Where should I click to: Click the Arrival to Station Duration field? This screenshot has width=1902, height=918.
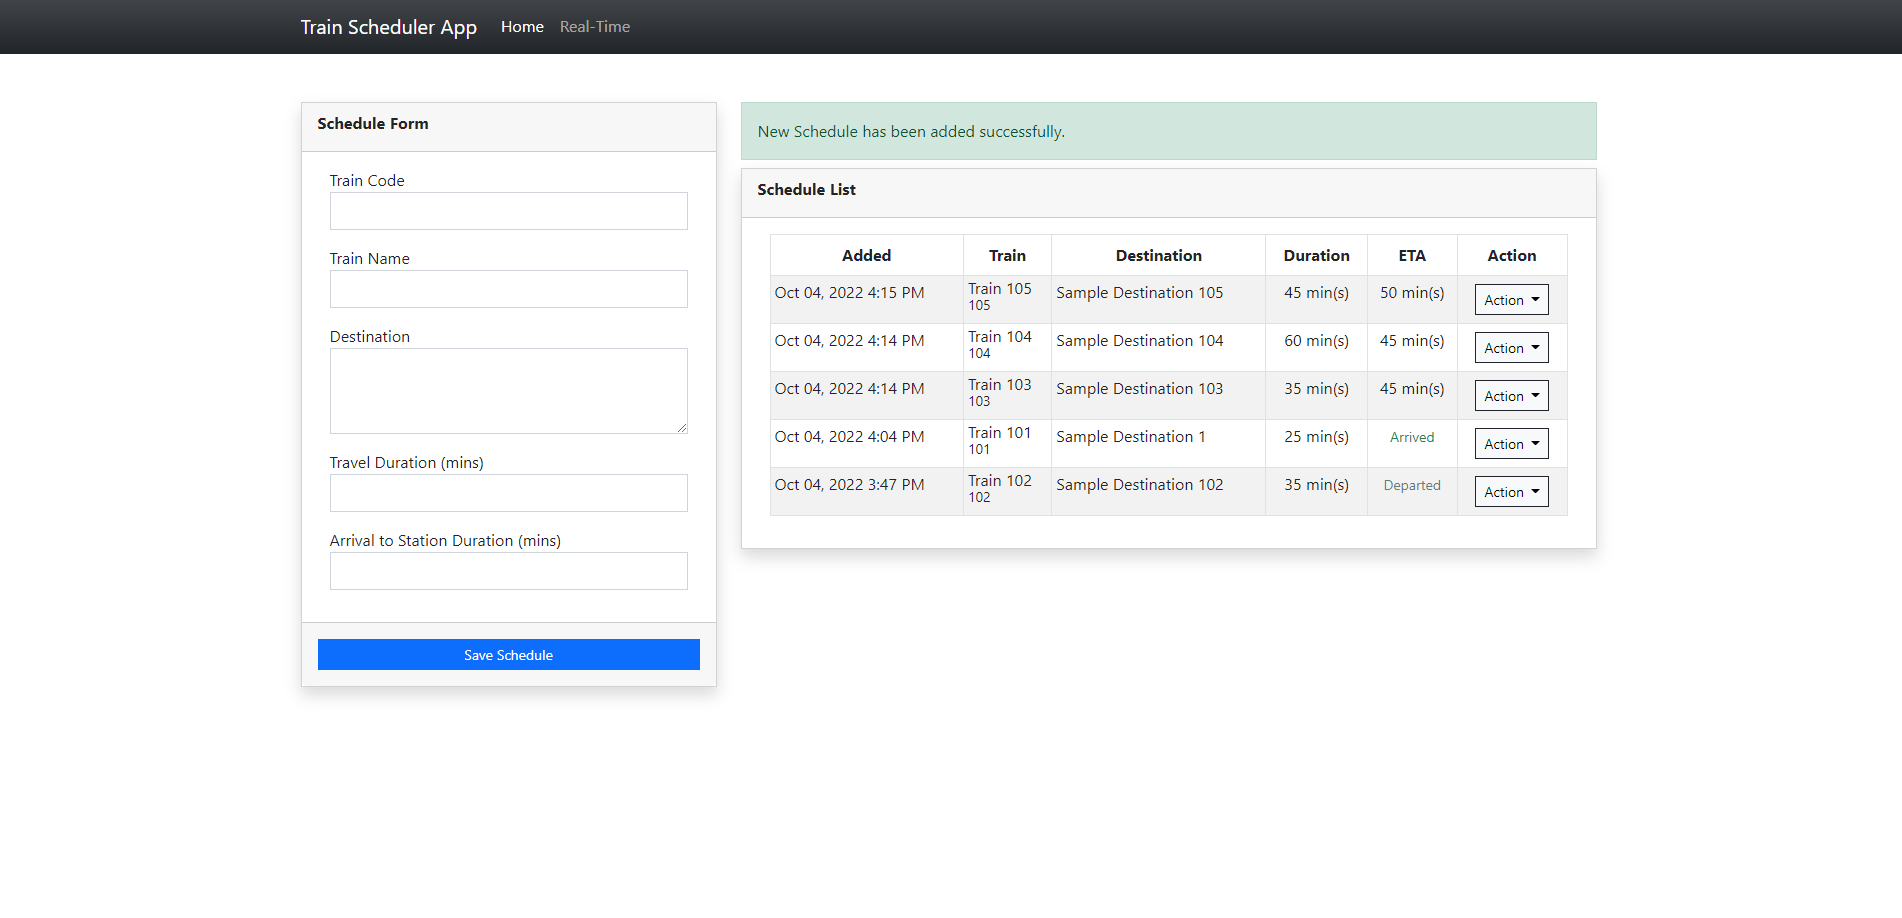(x=508, y=571)
